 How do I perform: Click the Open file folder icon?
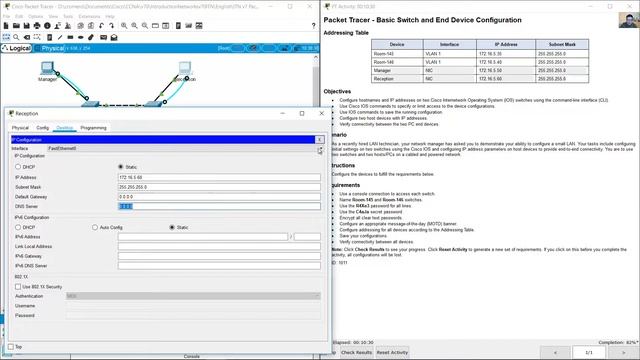(x=16, y=26)
